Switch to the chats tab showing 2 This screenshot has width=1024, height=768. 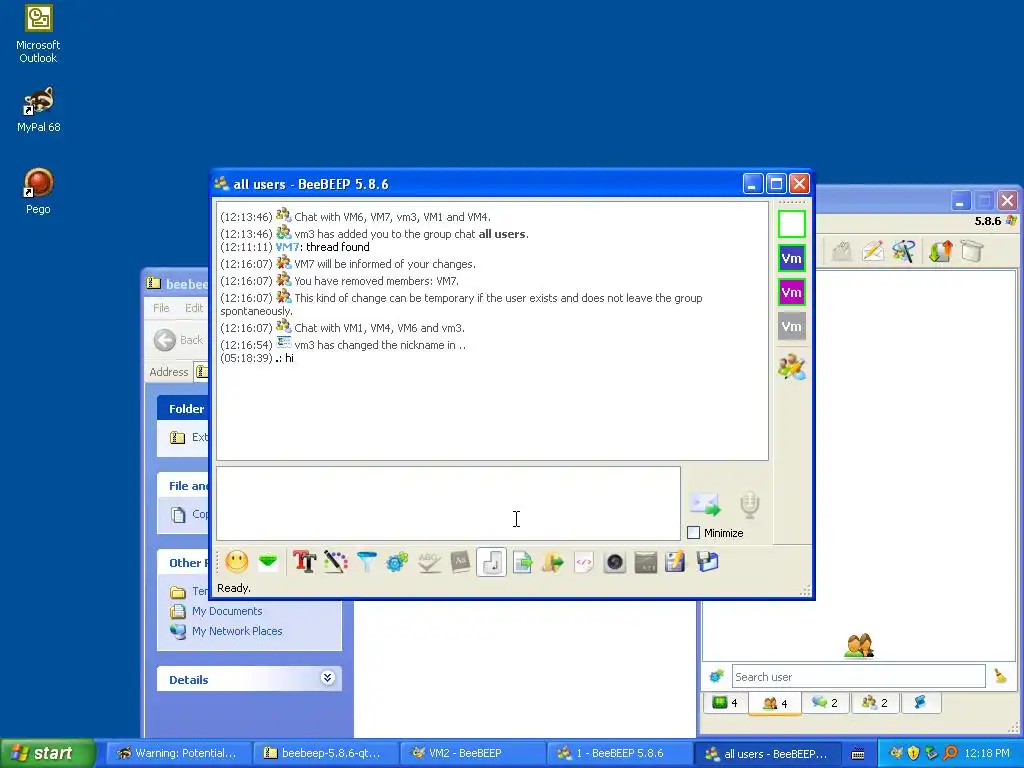[825, 703]
